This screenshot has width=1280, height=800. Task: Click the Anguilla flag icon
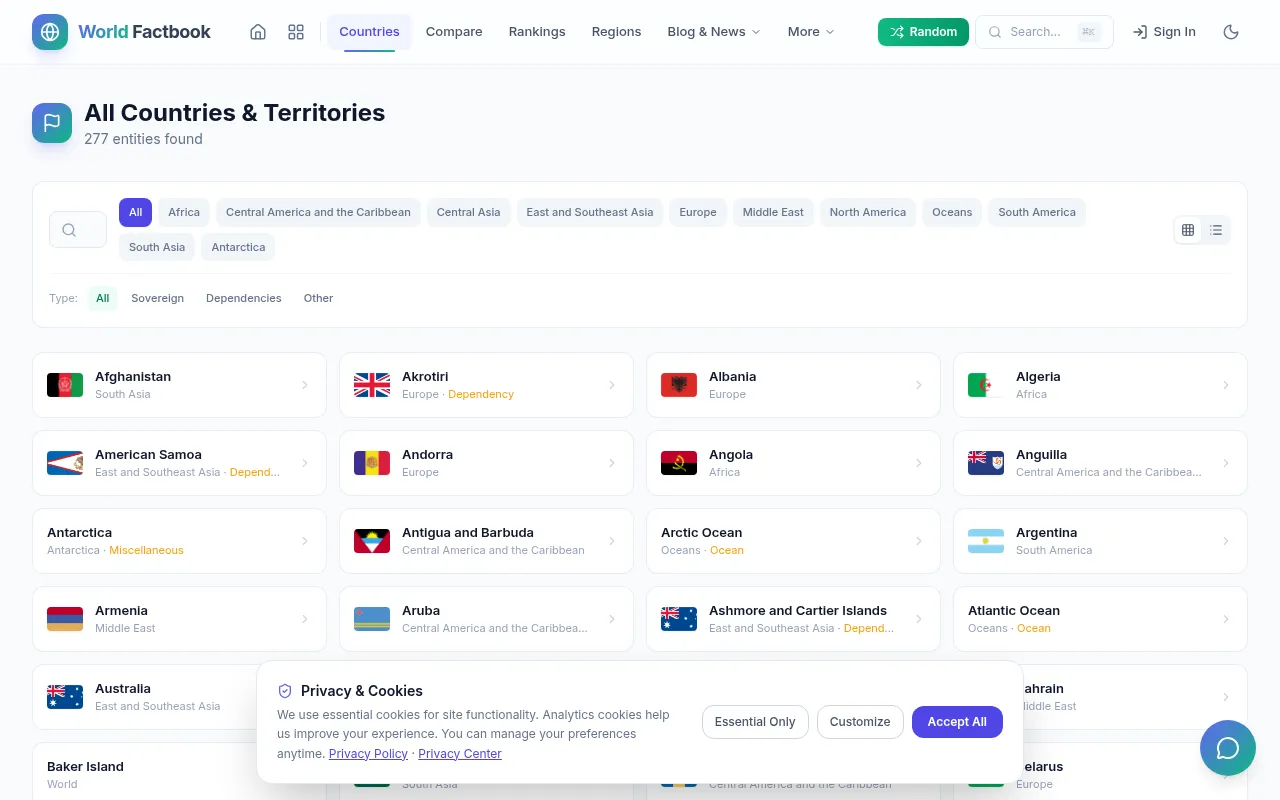point(986,463)
